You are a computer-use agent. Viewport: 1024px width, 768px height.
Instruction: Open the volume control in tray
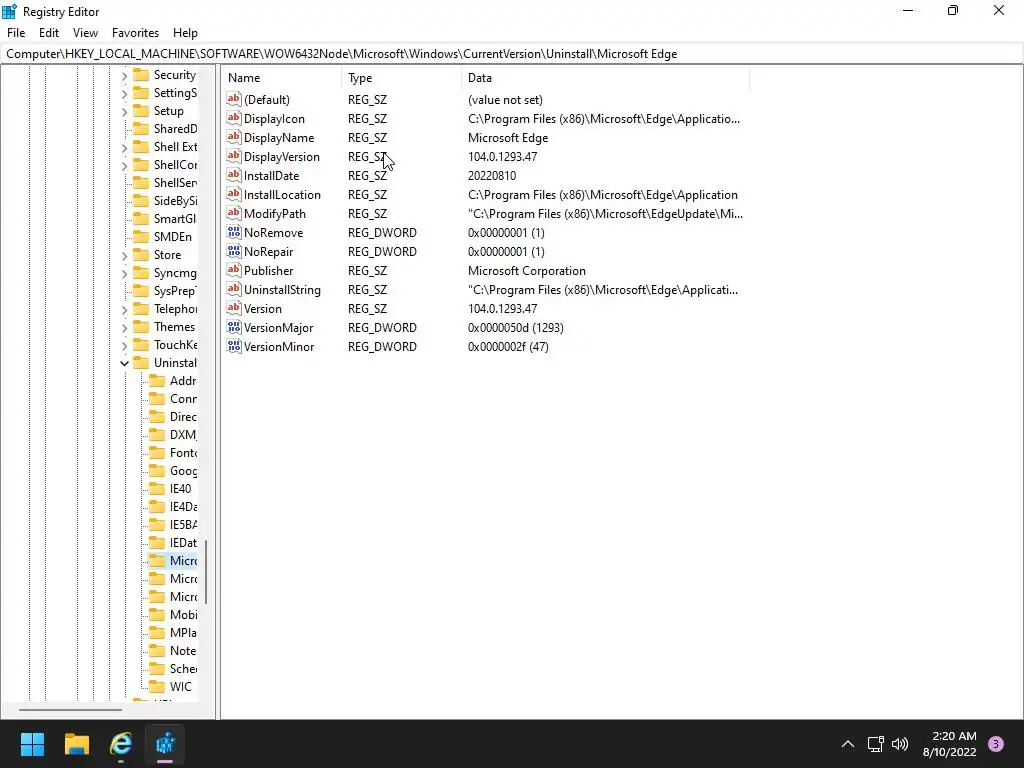(900, 744)
